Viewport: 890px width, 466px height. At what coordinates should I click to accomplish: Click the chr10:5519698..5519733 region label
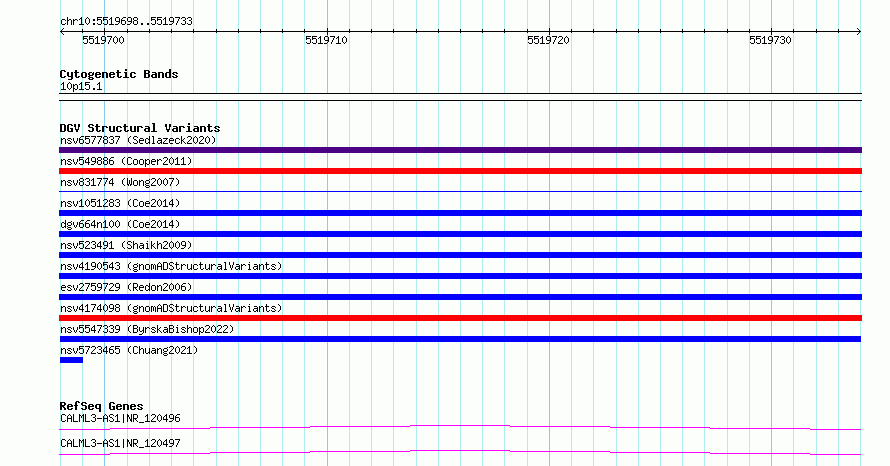pos(126,21)
